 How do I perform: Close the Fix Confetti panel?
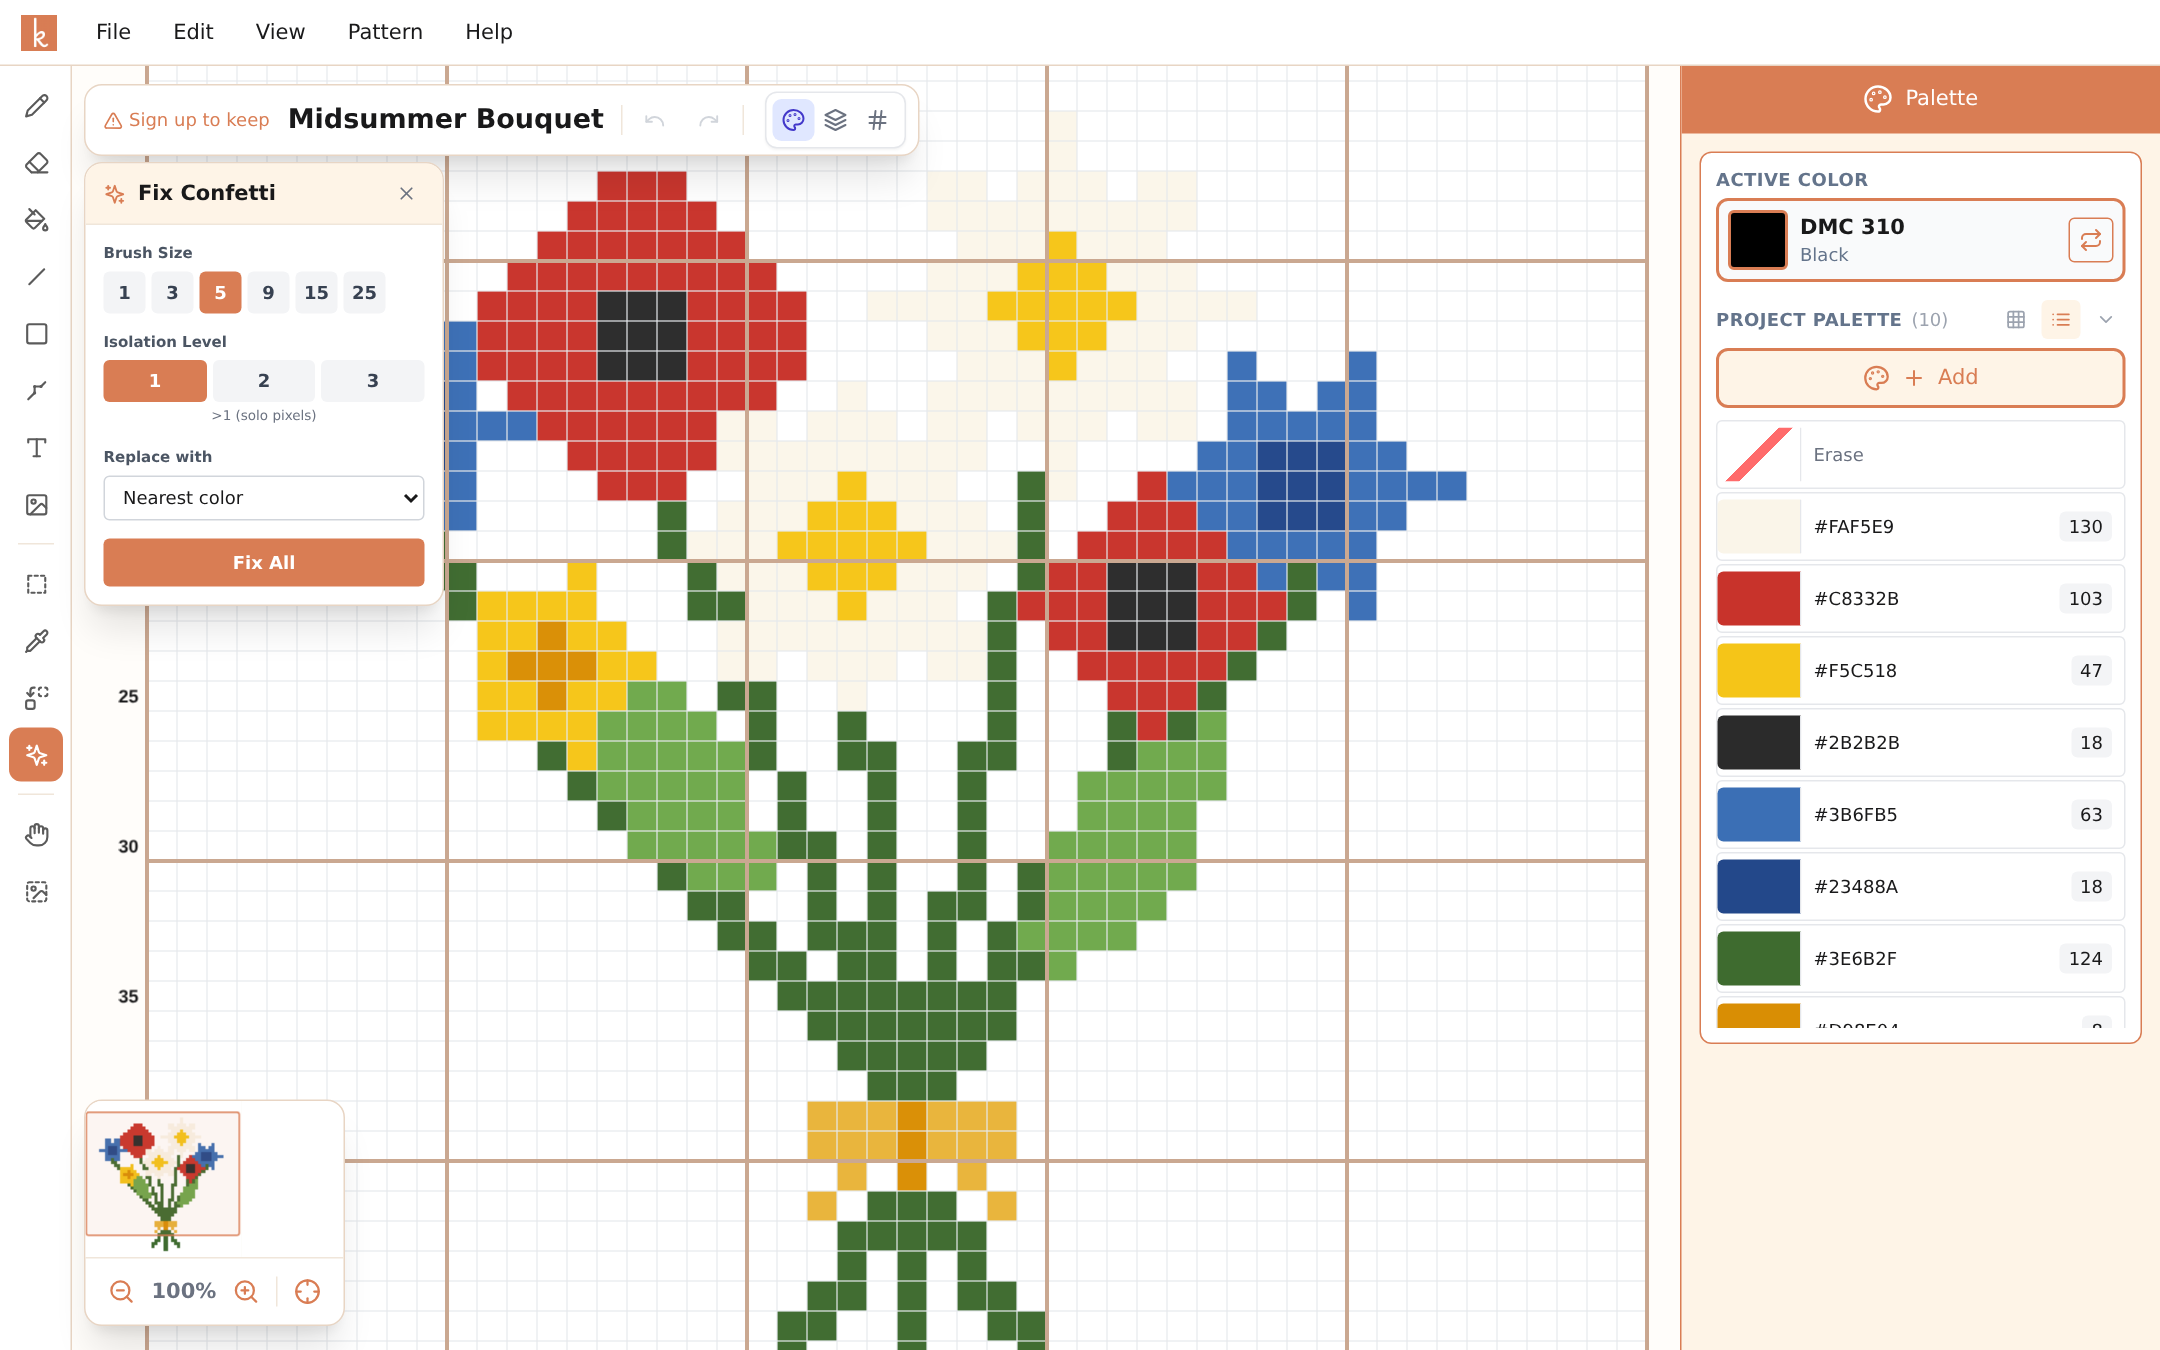pos(406,194)
